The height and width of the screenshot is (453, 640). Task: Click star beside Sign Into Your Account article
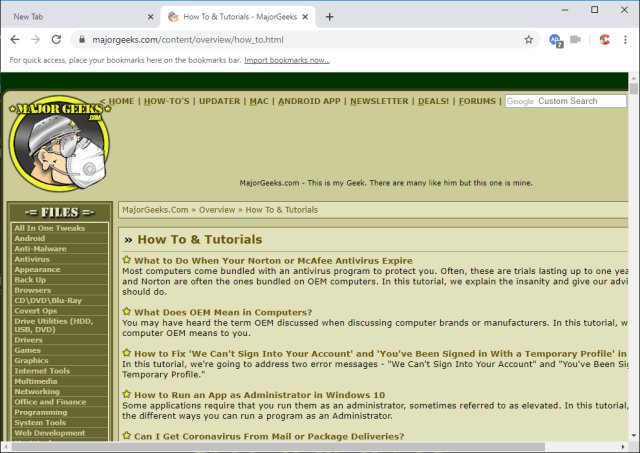(127, 353)
